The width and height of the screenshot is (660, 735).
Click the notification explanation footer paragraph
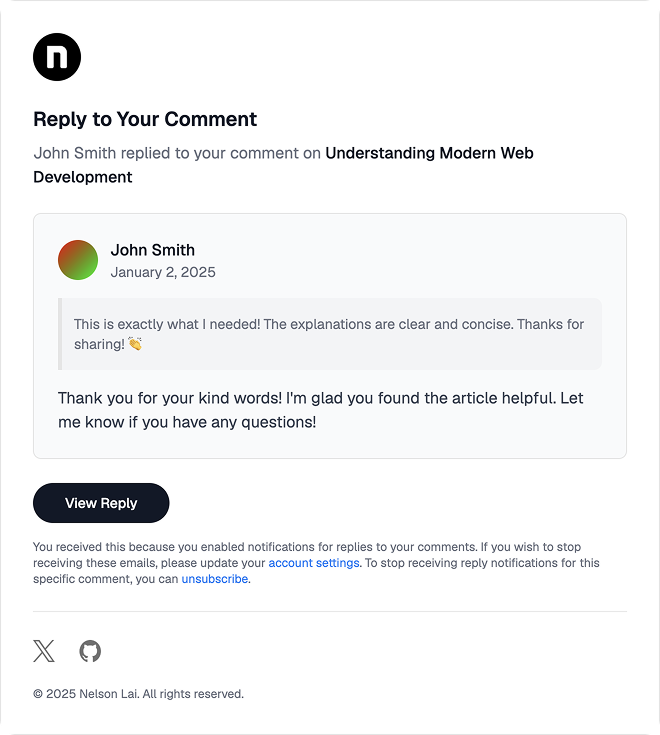point(316,563)
